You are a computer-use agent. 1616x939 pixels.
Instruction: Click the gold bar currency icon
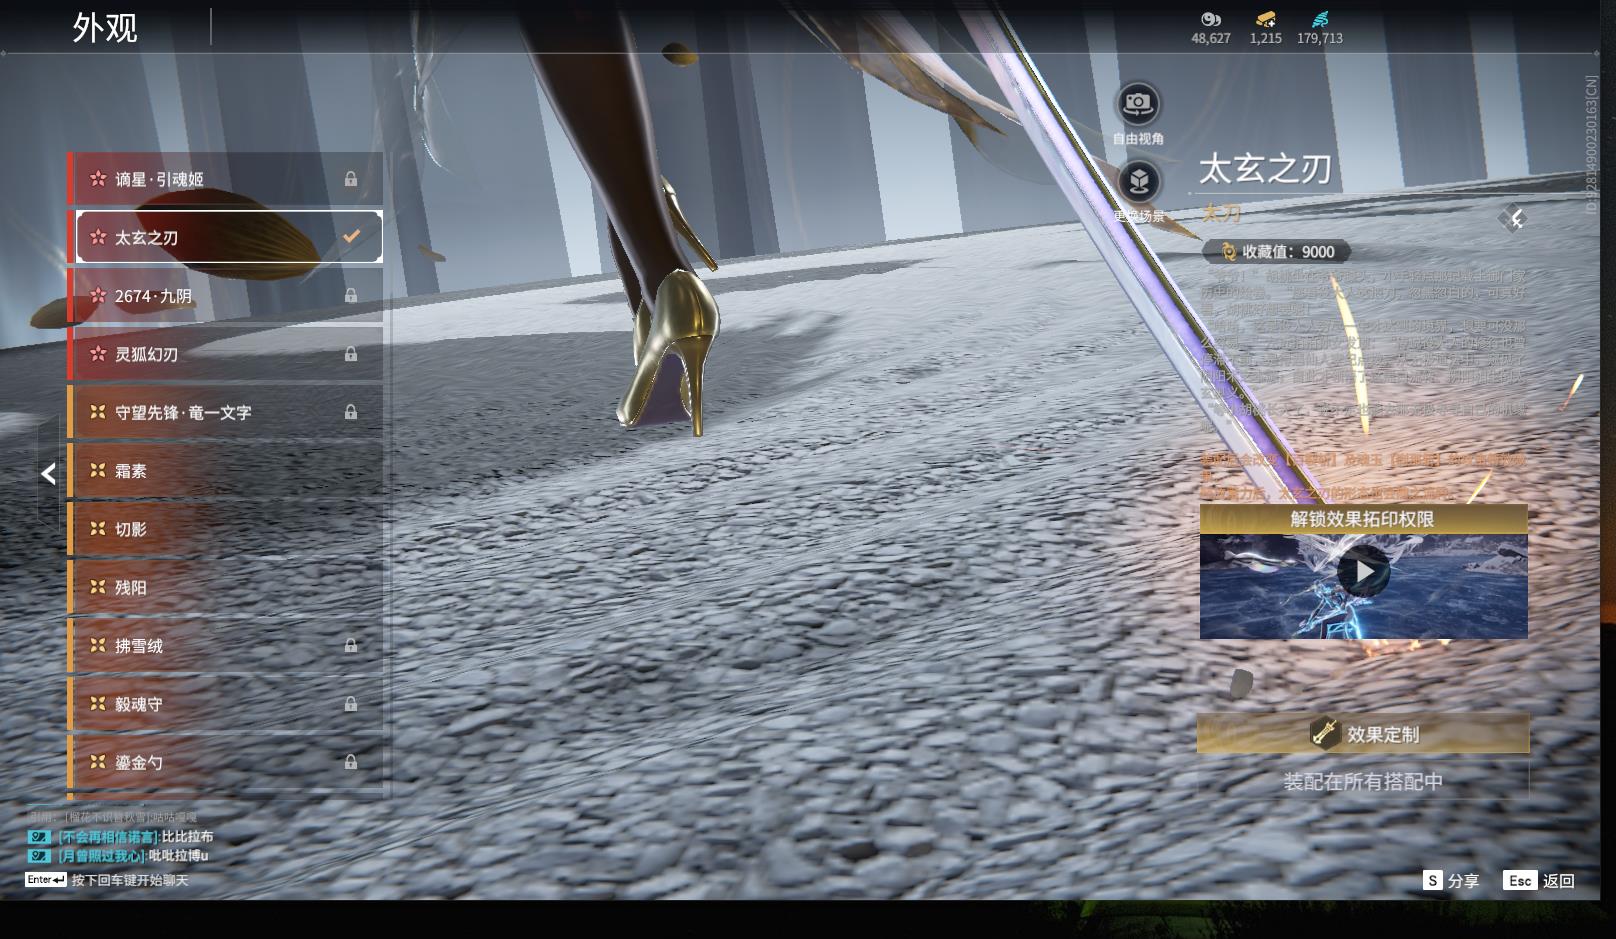click(1265, 19)
